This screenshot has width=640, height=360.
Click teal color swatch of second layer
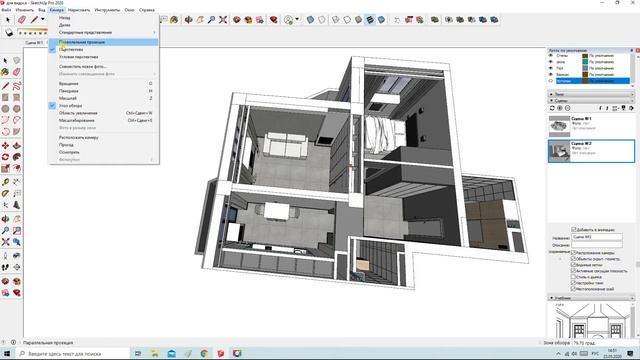coord(585,62)
